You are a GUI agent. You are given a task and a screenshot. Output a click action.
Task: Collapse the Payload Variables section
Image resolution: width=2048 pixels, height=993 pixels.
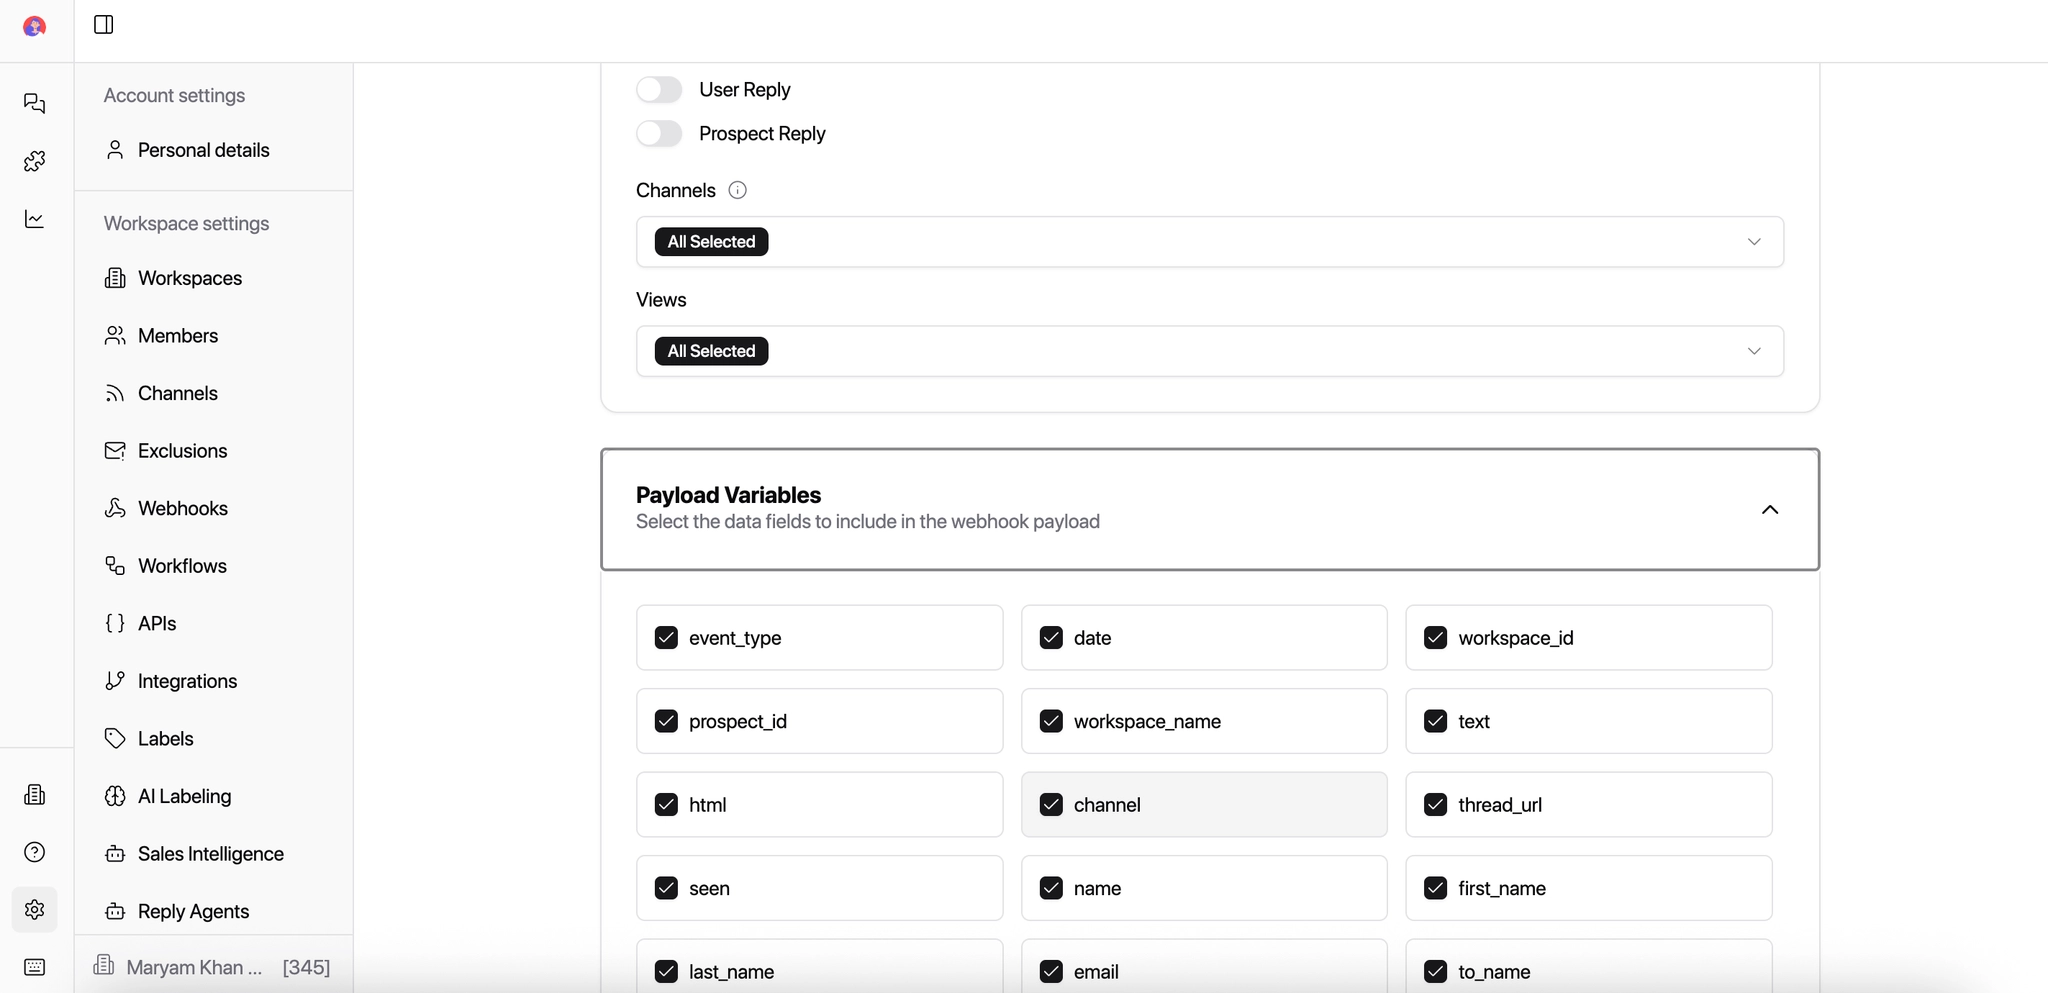[x=1769, y=510]
